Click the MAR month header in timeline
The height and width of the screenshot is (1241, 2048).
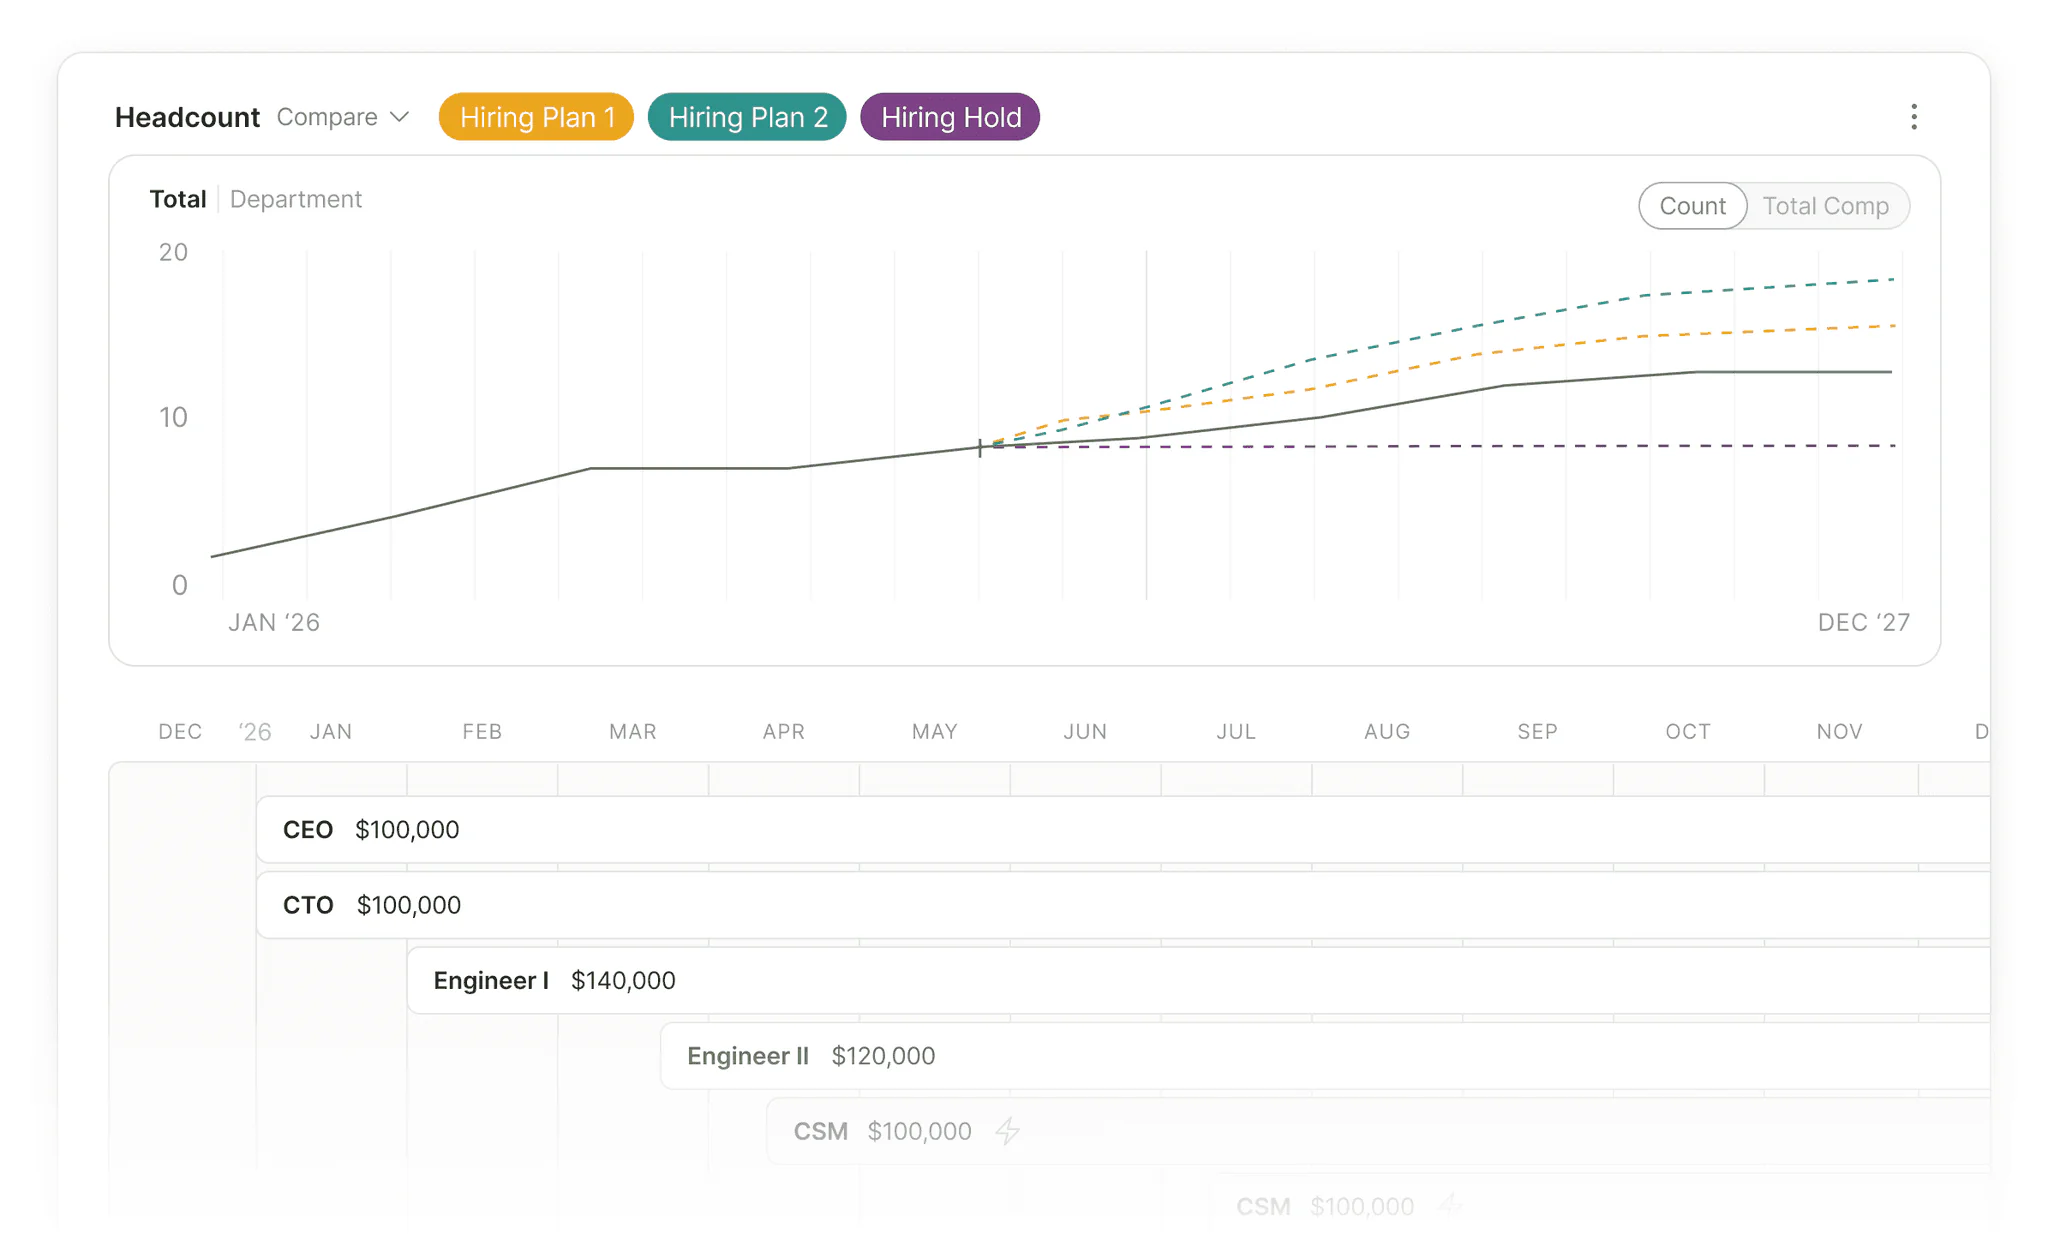click(633, 732)
